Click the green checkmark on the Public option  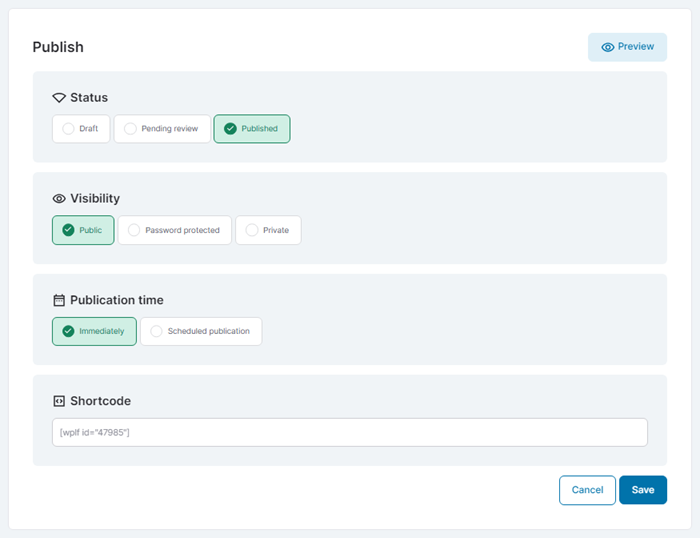tap(68, 230)
